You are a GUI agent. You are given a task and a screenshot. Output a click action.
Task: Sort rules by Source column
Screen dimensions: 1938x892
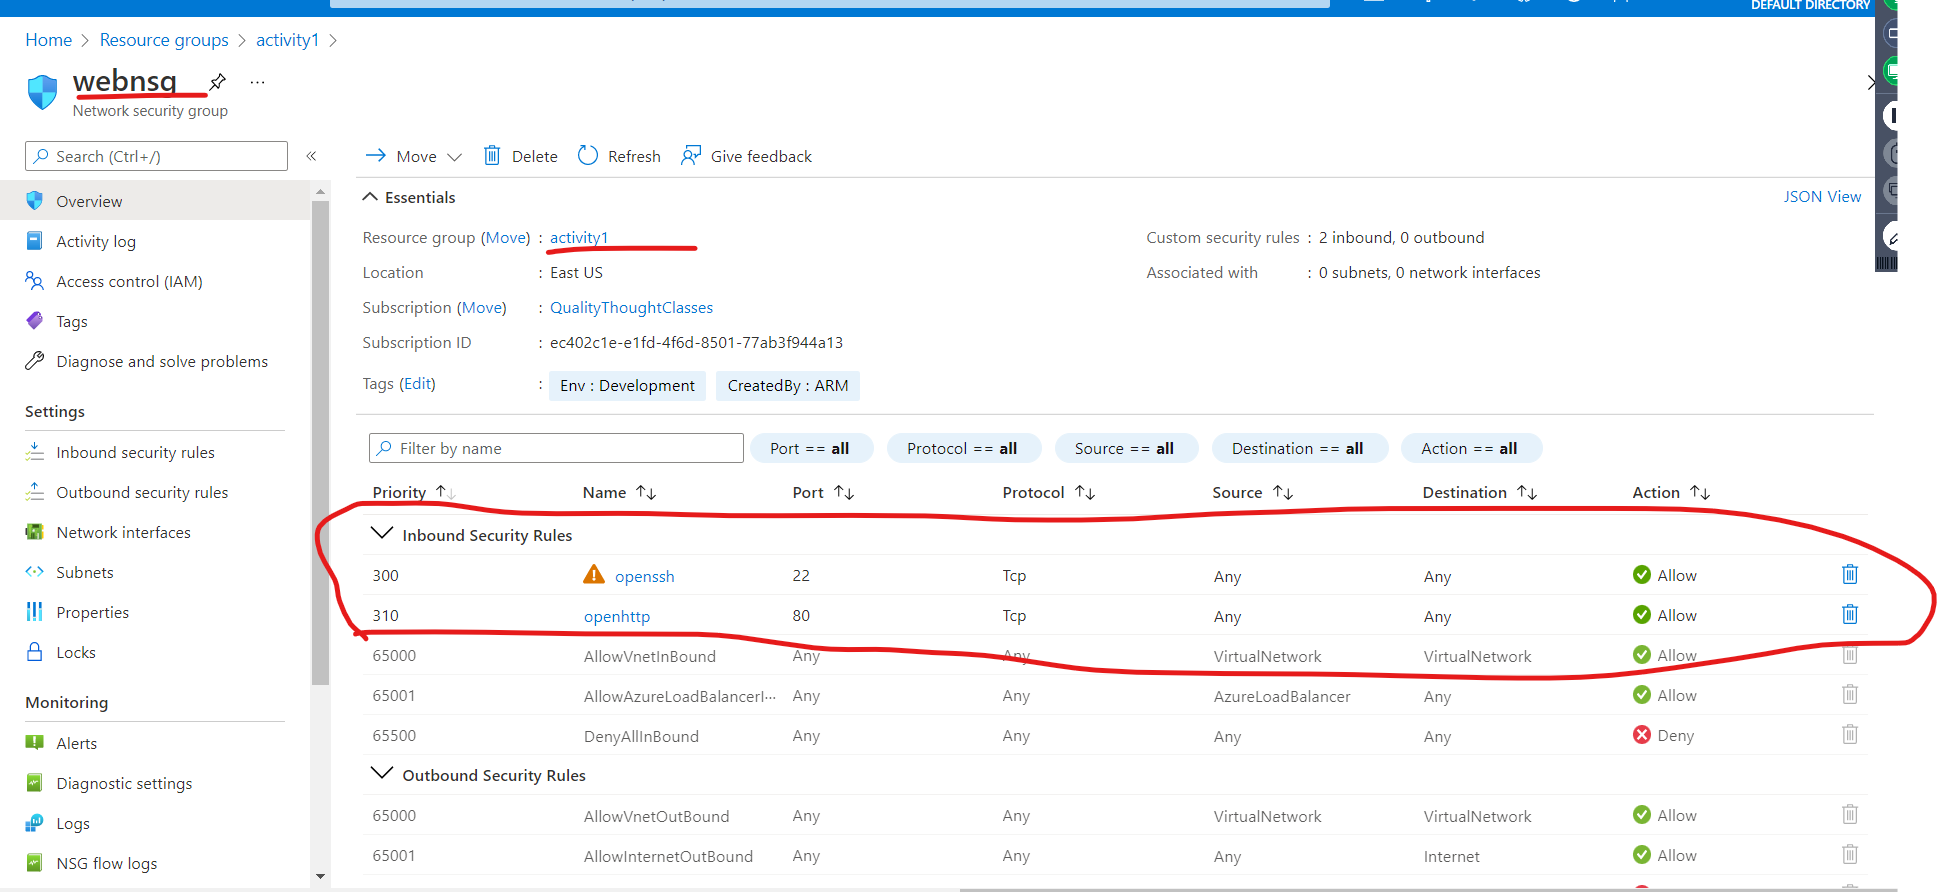coord(1253,492)
